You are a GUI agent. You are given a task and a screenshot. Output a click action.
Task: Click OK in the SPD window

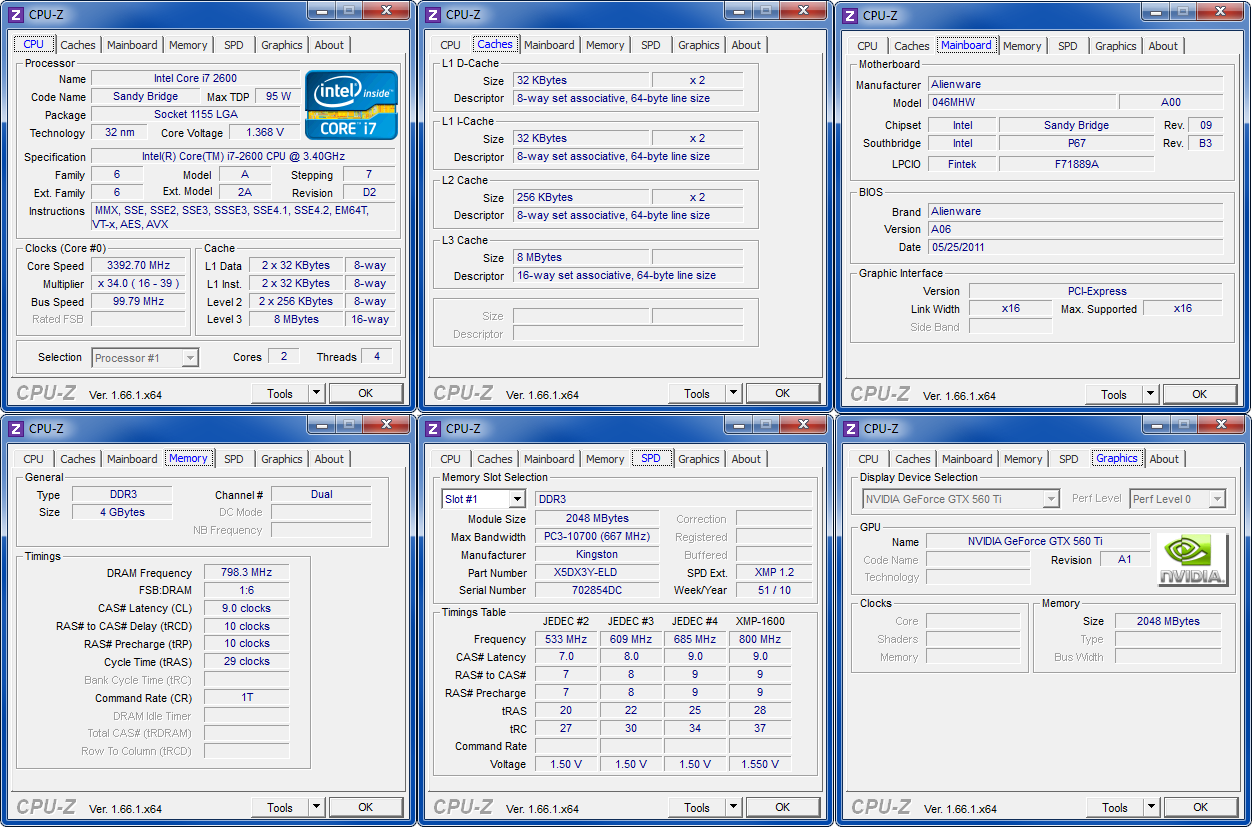pyautogui.click(x=783, y=808)
